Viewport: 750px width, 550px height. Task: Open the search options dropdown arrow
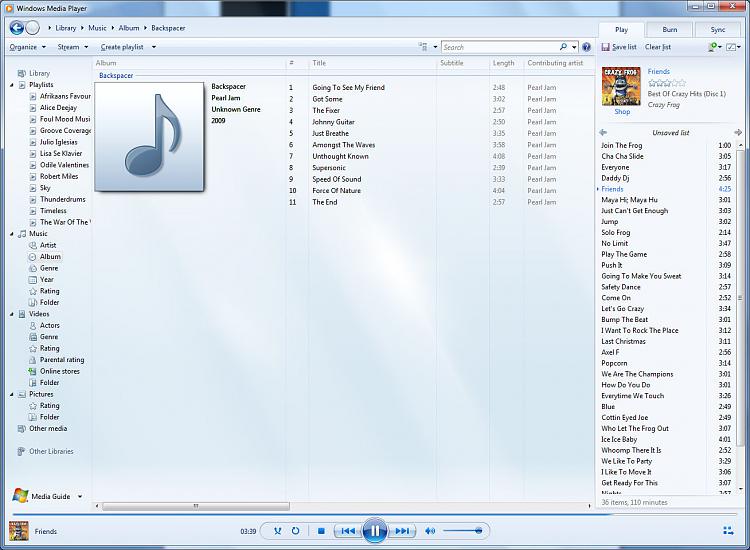574,47
